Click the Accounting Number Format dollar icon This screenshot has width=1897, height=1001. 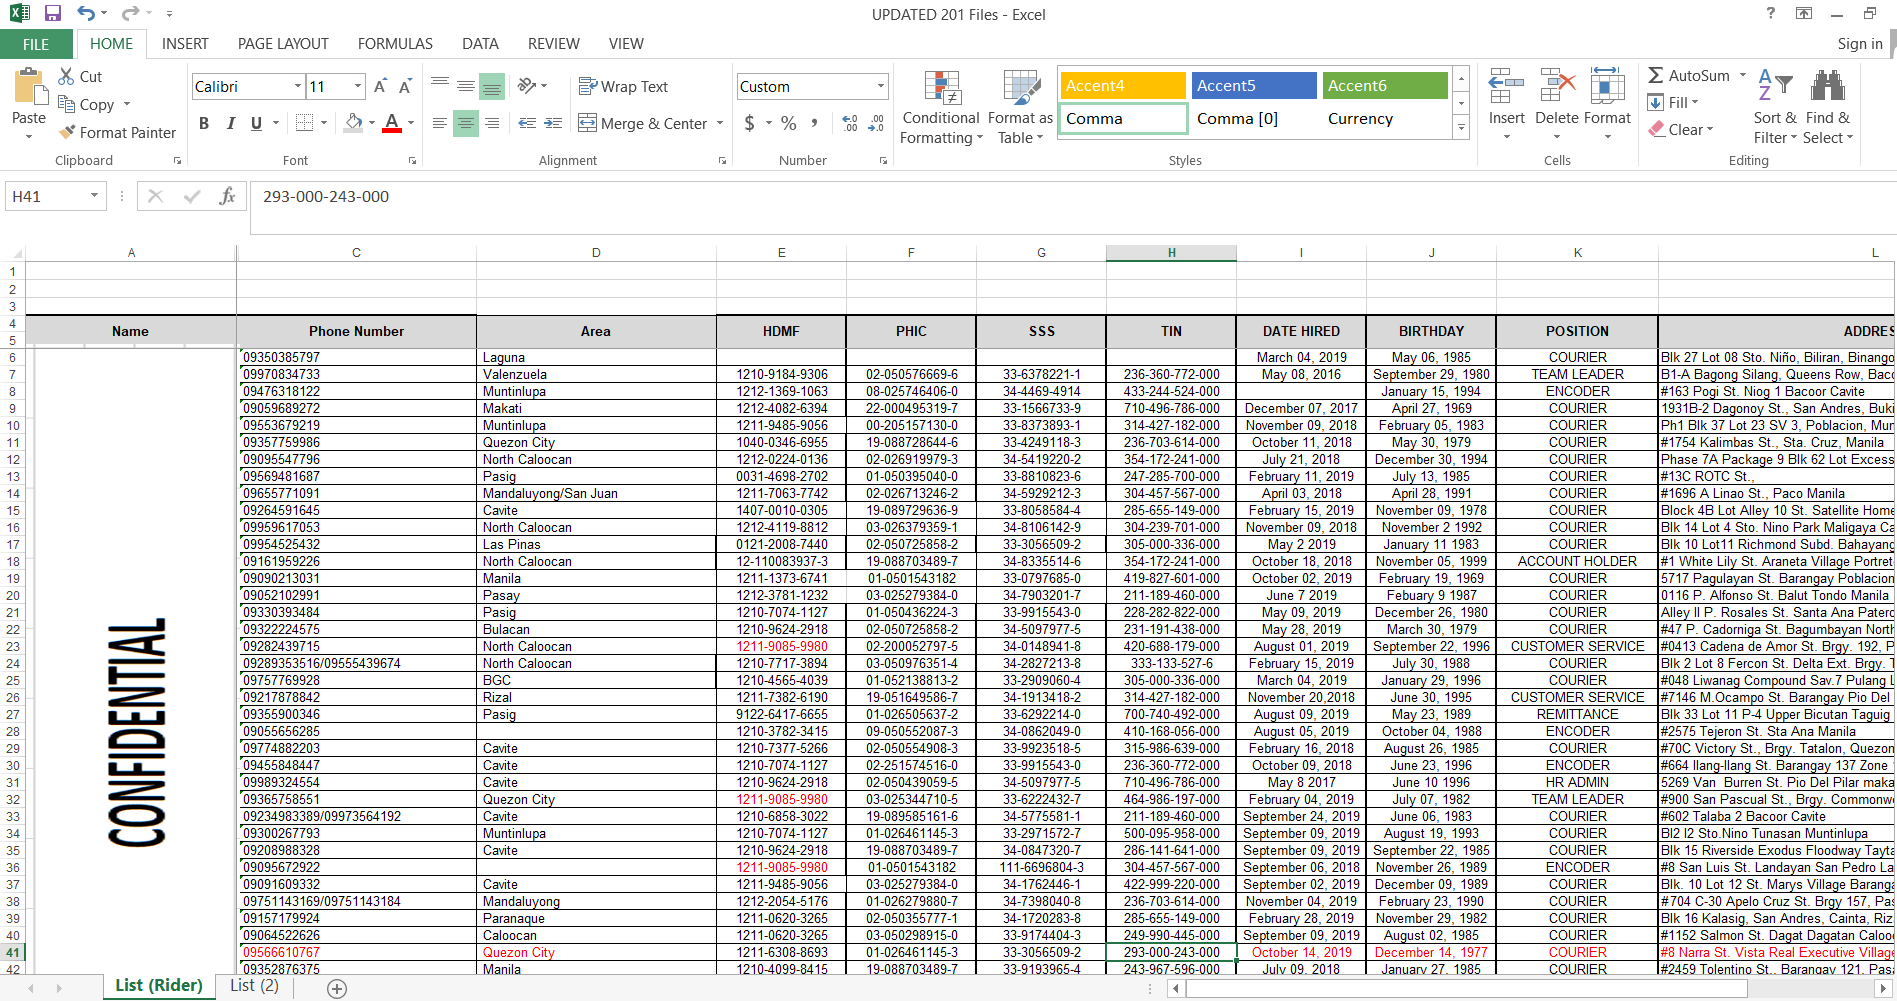(x=750, y=123)
